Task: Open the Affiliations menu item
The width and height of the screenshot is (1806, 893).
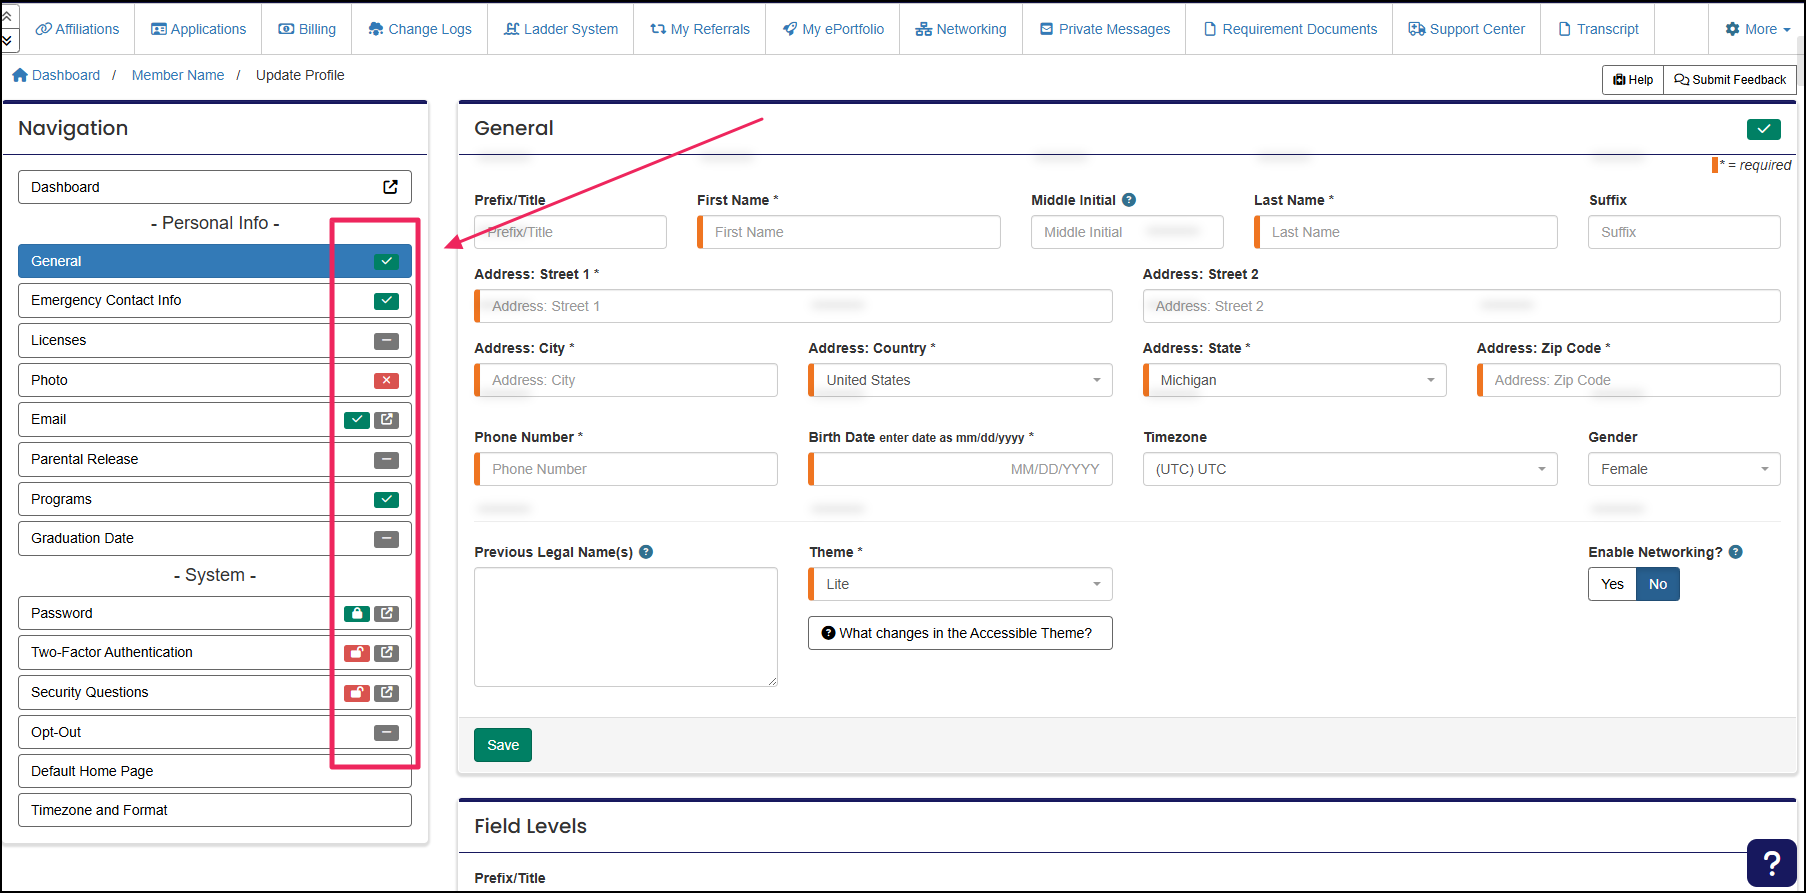Action: click(x=77, y=29)
